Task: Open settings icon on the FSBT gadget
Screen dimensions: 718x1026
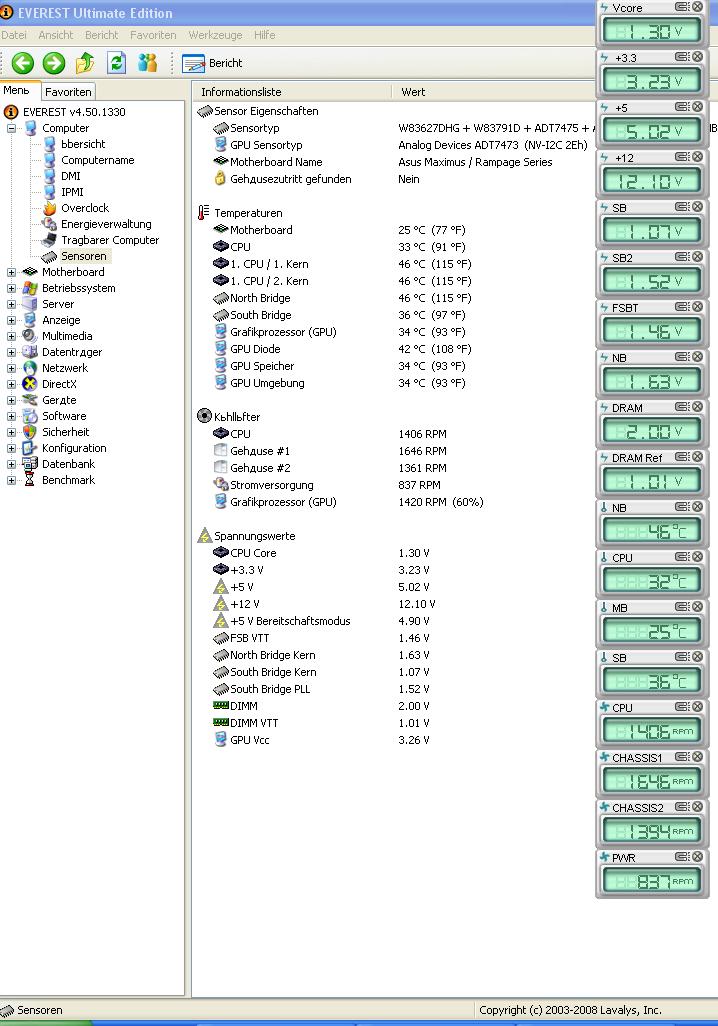Action: (682, 306)
